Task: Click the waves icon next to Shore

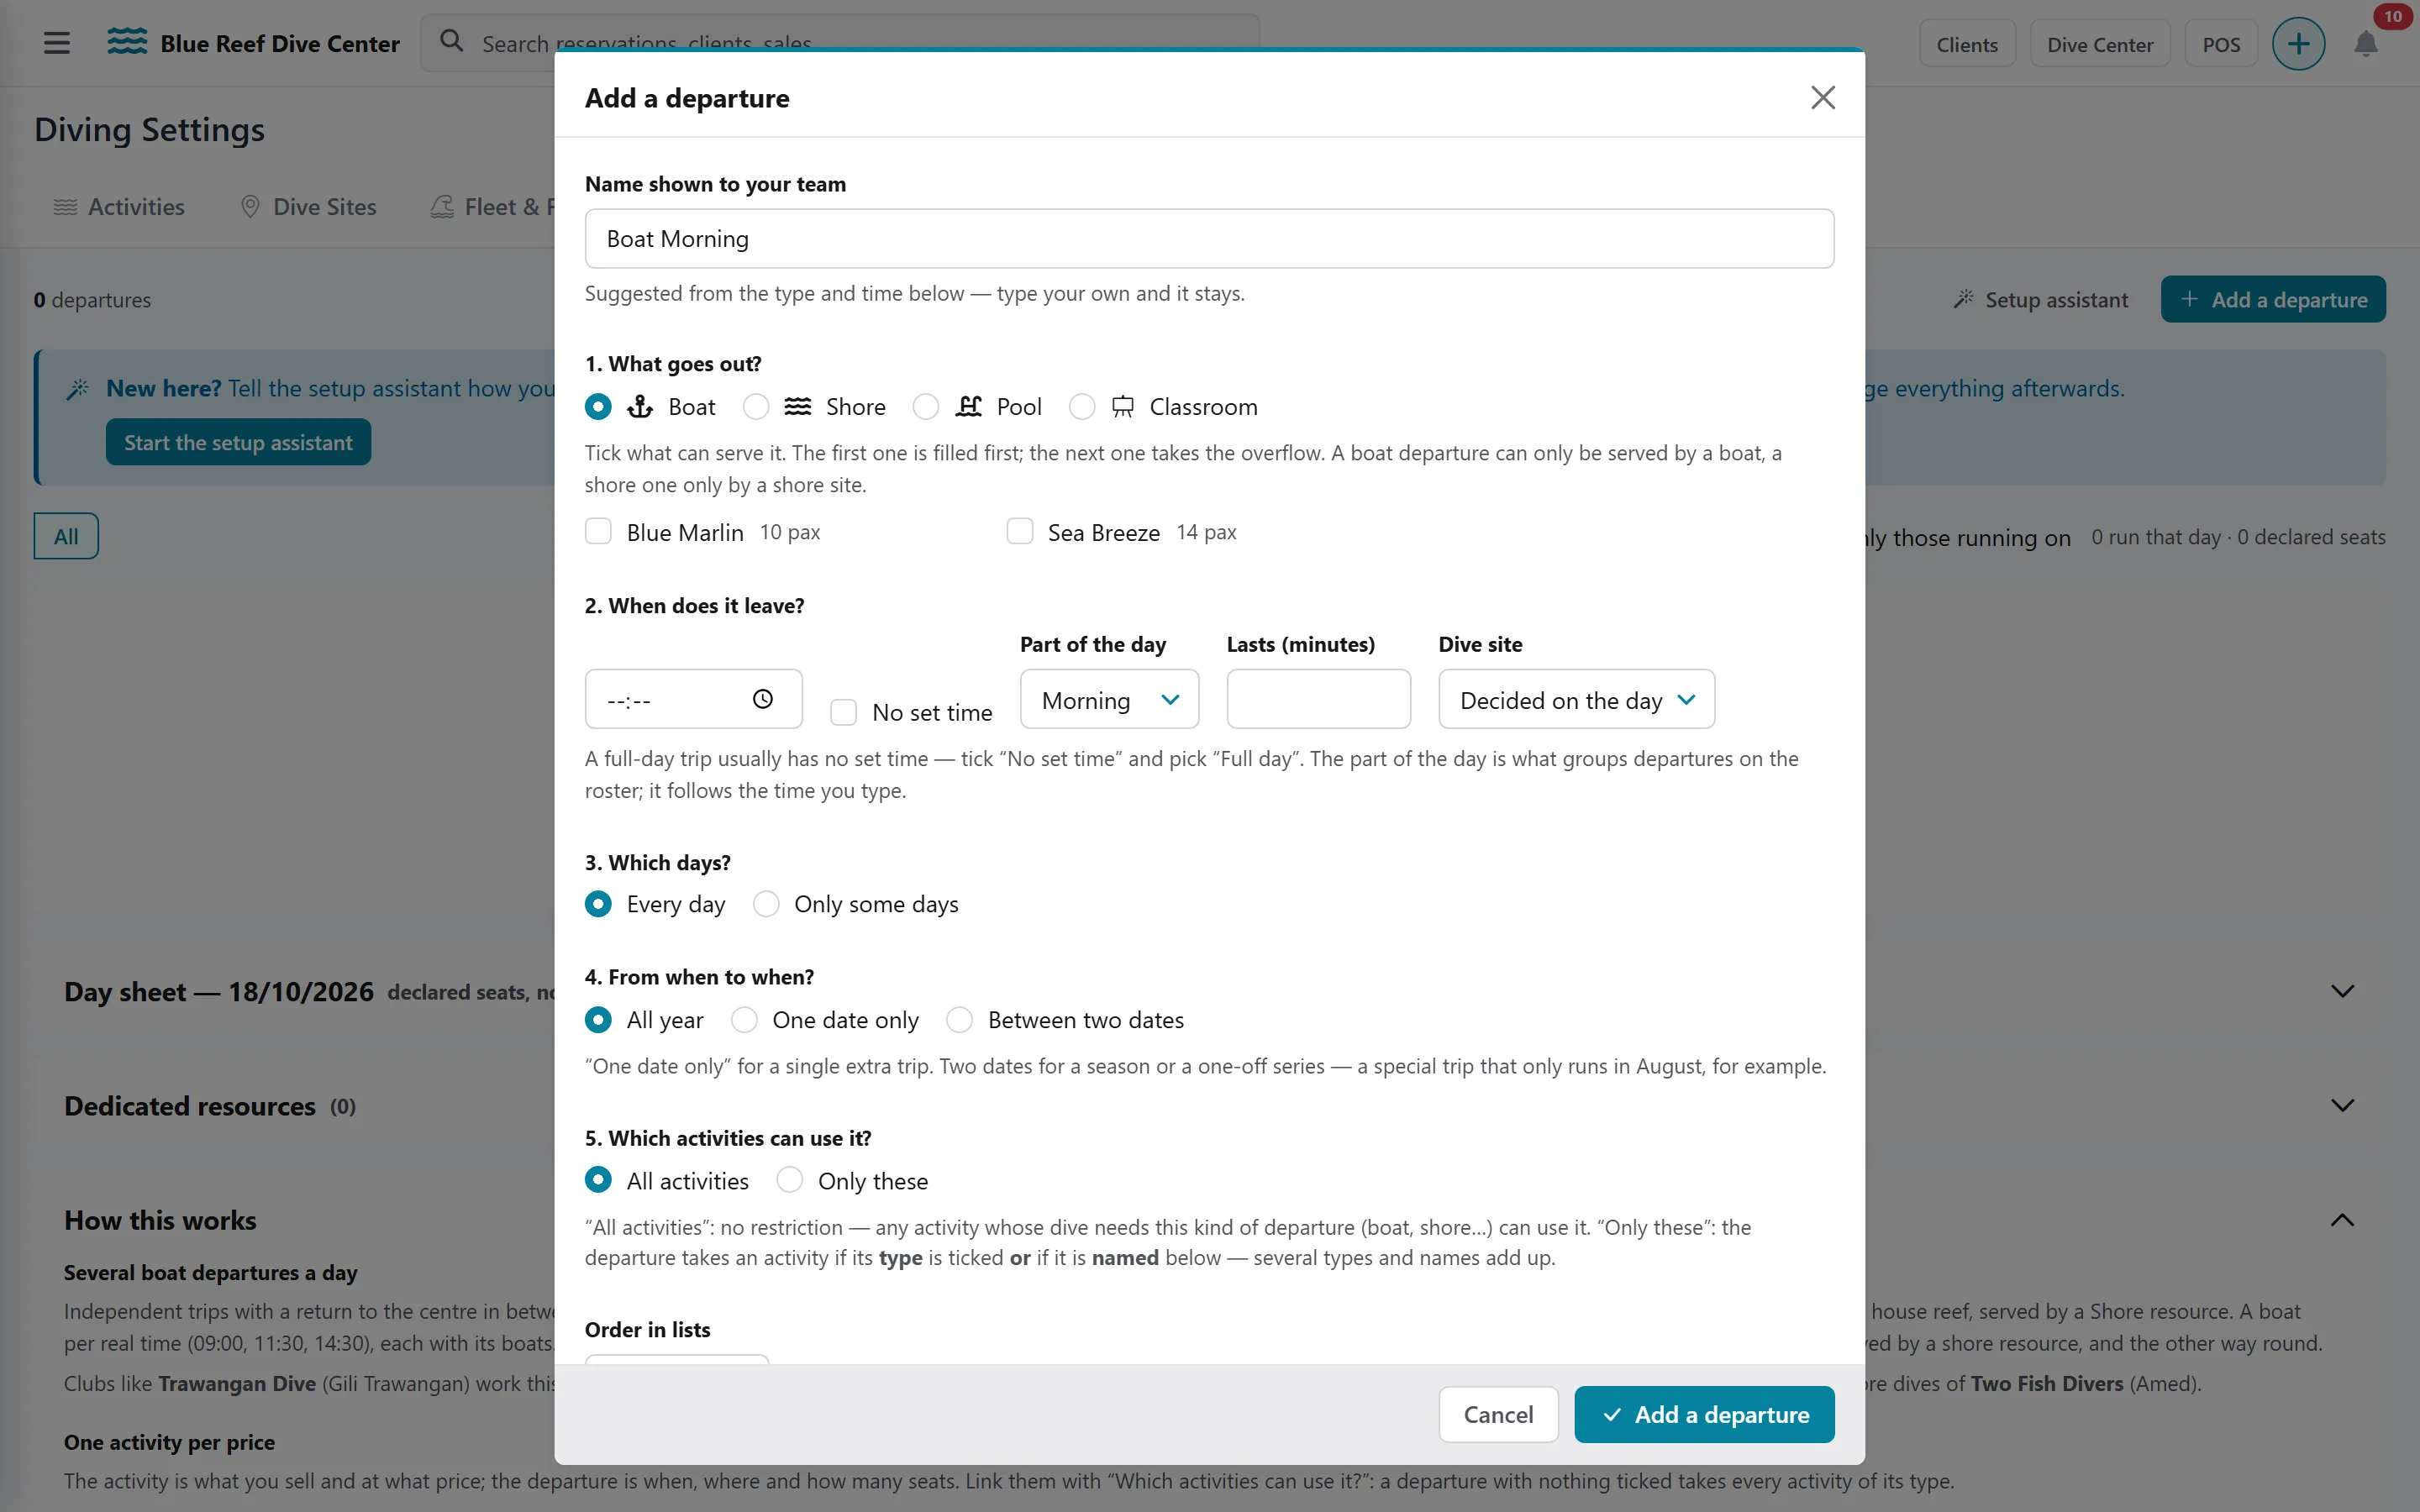Action: [797, 407]
